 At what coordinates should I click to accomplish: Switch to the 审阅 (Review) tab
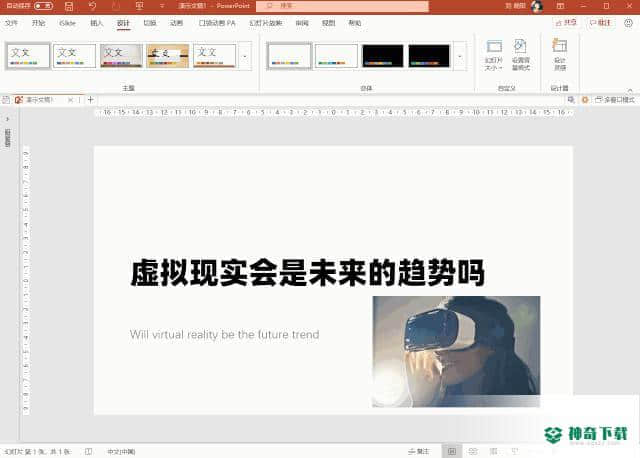[x=302, y=23]
